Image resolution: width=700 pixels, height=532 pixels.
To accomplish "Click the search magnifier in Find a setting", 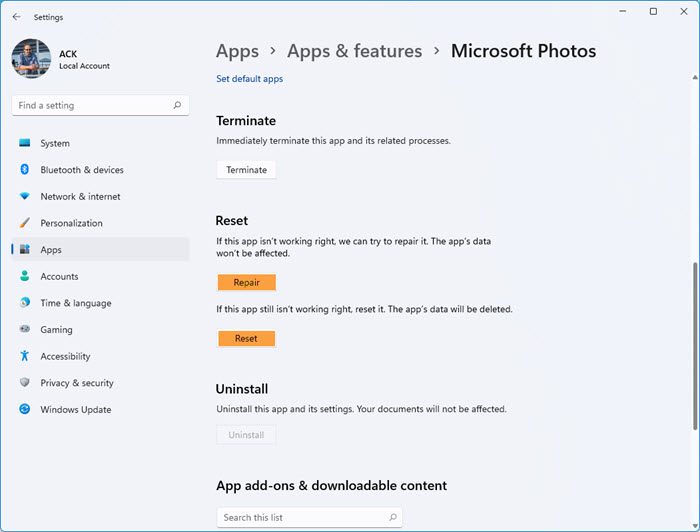I will (x=177, y=105).
